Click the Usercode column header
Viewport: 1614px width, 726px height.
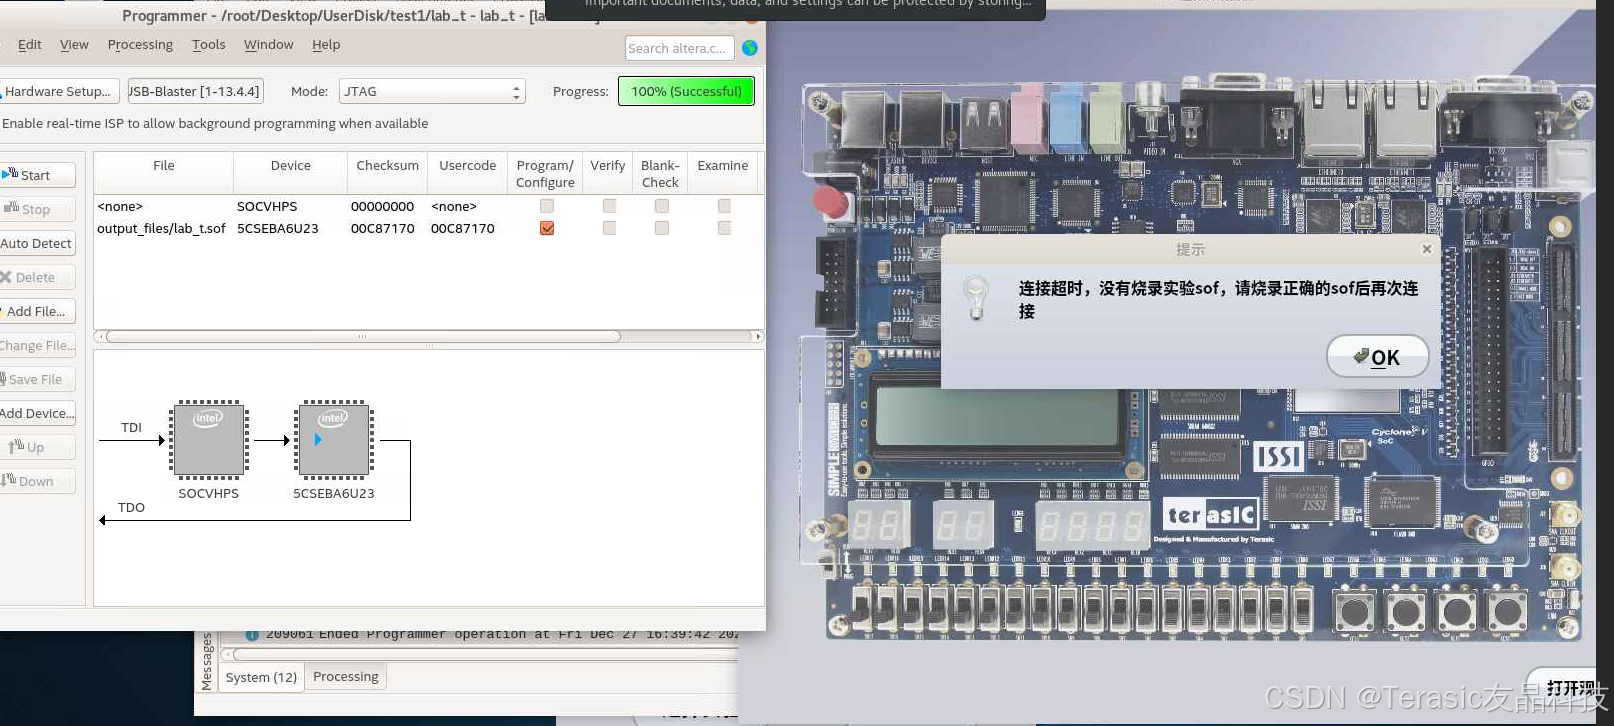(467, 173)
